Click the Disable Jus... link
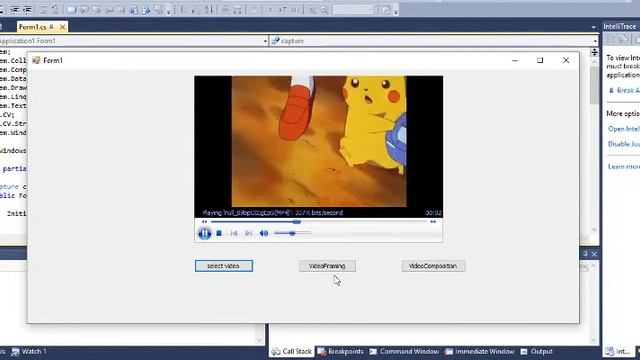 [x=624, y=144]
